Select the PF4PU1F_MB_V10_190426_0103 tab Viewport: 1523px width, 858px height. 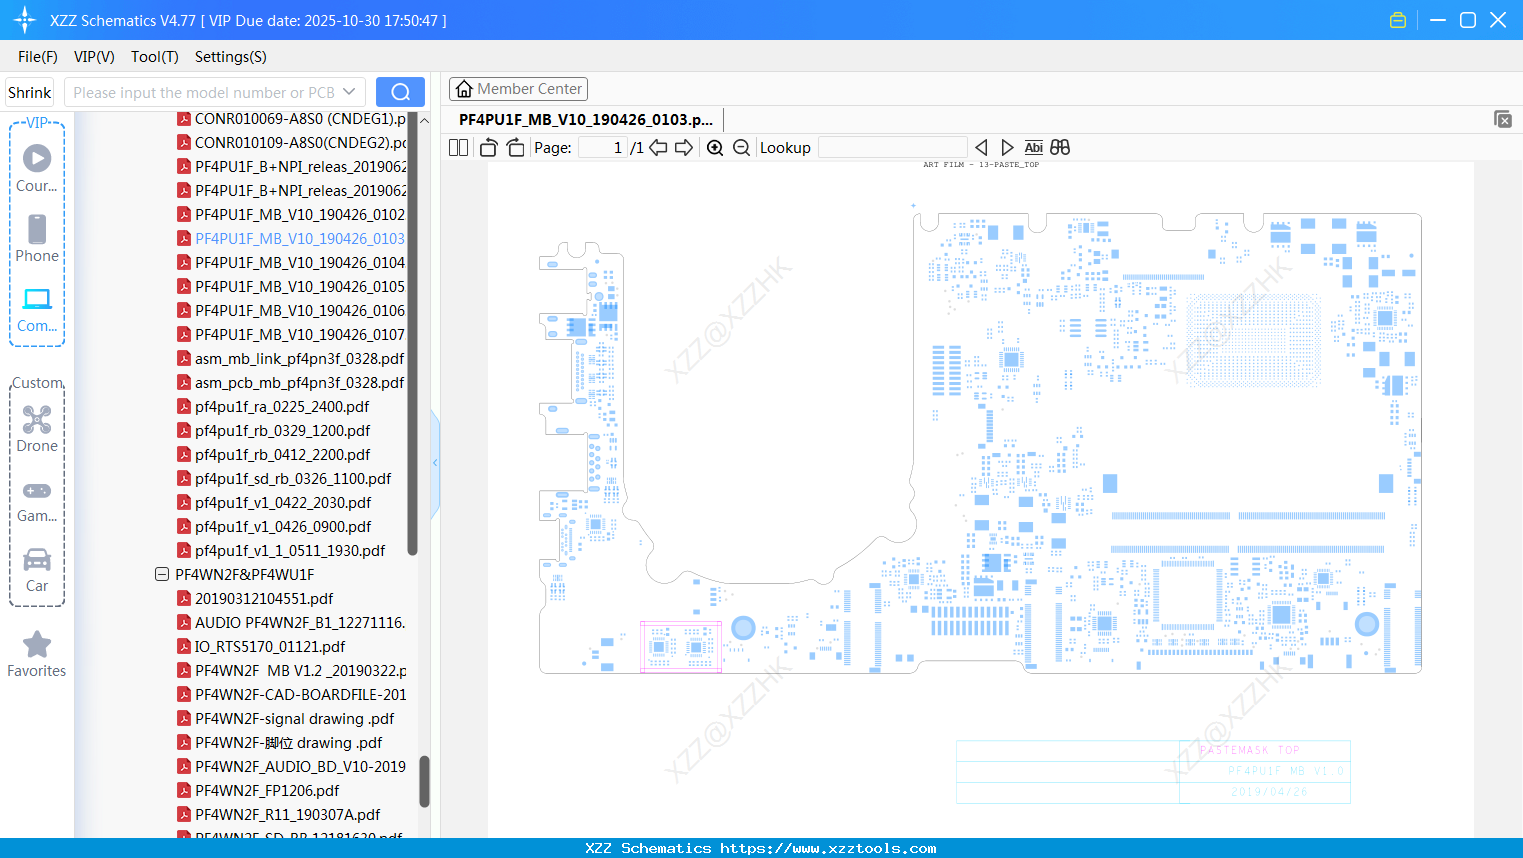point(586,120)
